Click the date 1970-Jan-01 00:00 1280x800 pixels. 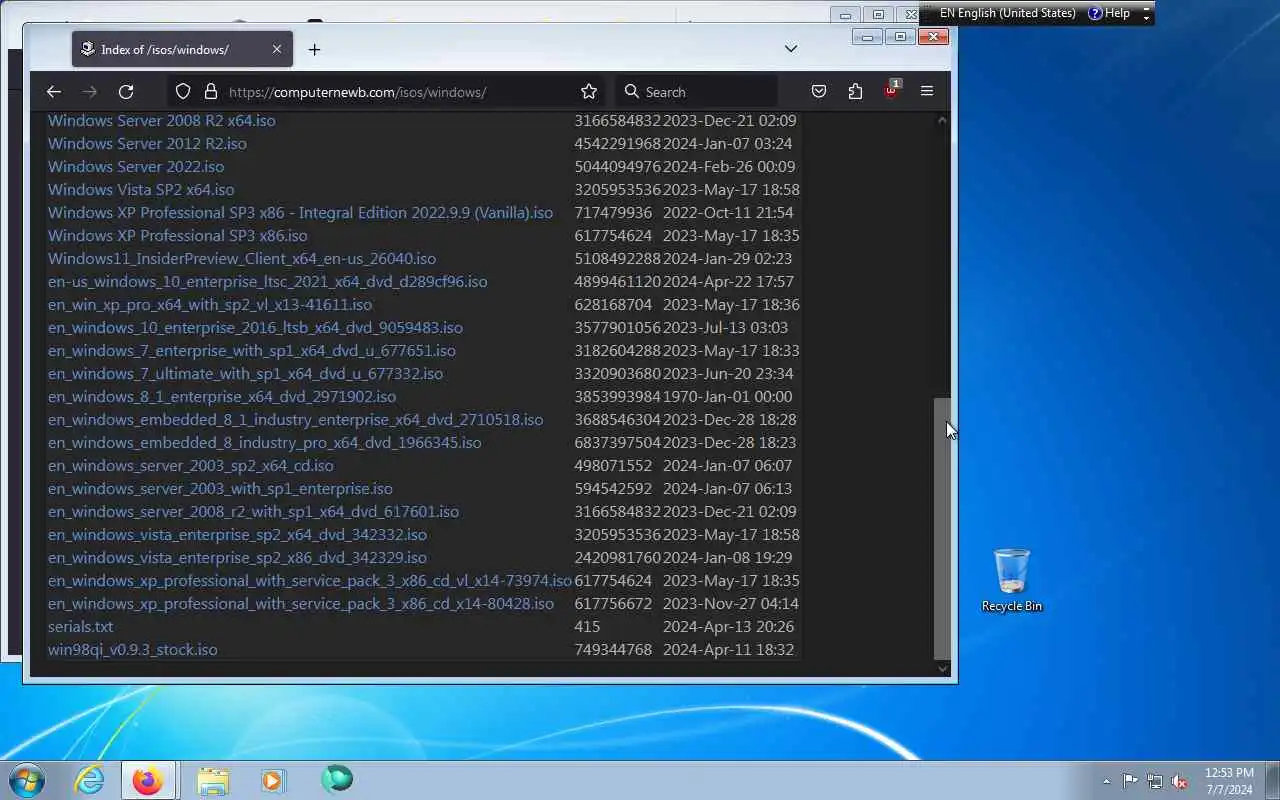pyautogui.click(x=729, y=396)
